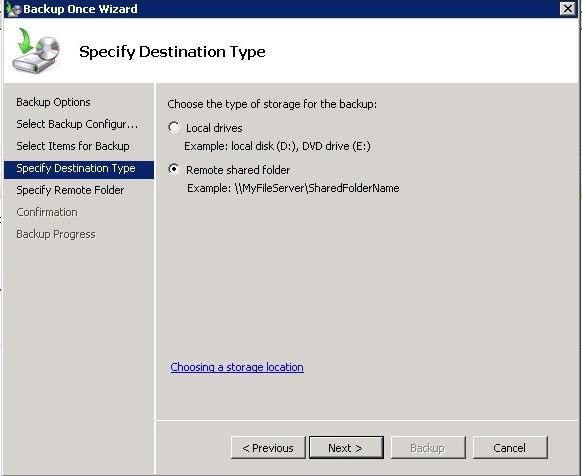Close the Backup Once Wizard window
582x476 pixels.
point(568,9)
